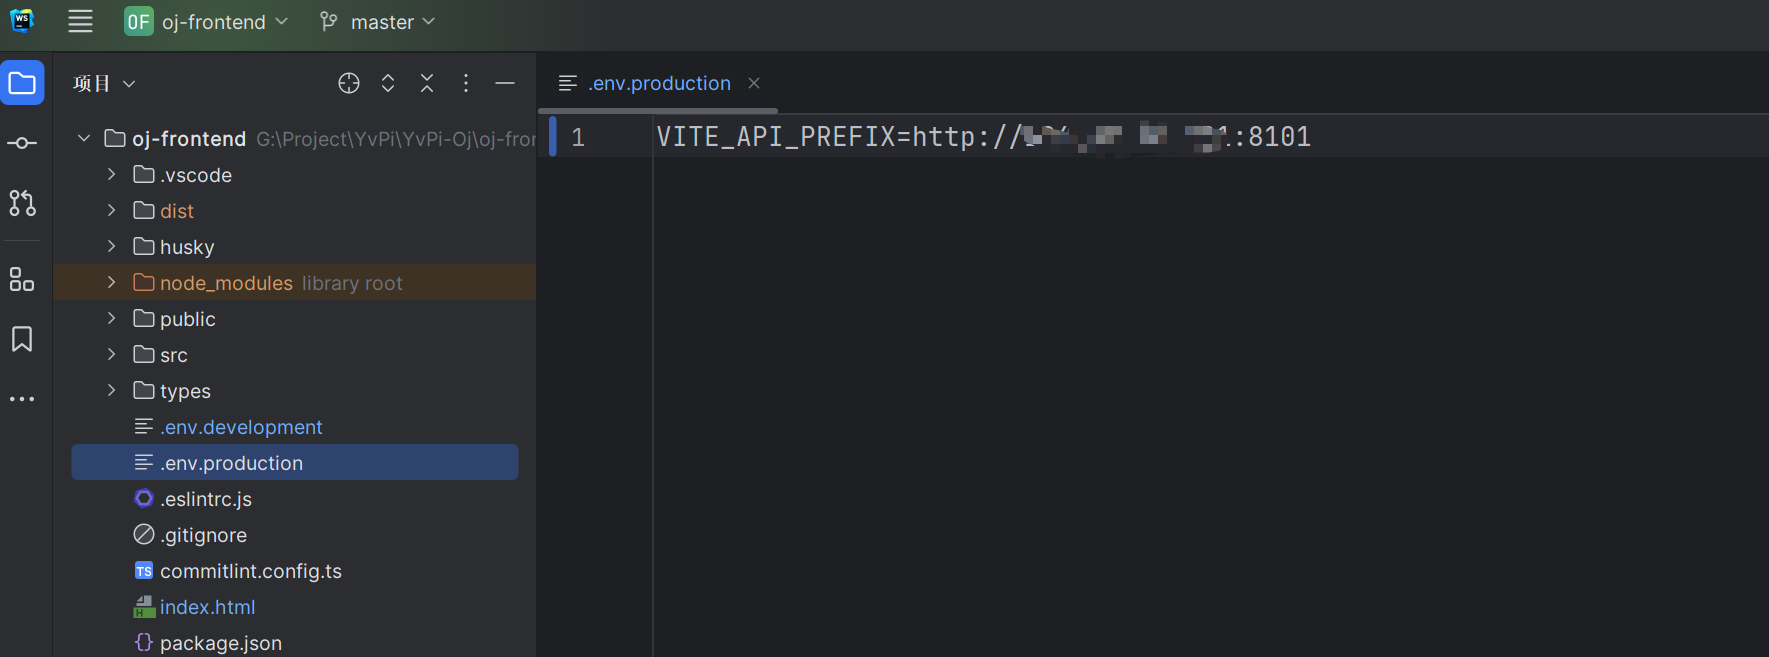Expand the node_modules folder

tap(111, 283)
